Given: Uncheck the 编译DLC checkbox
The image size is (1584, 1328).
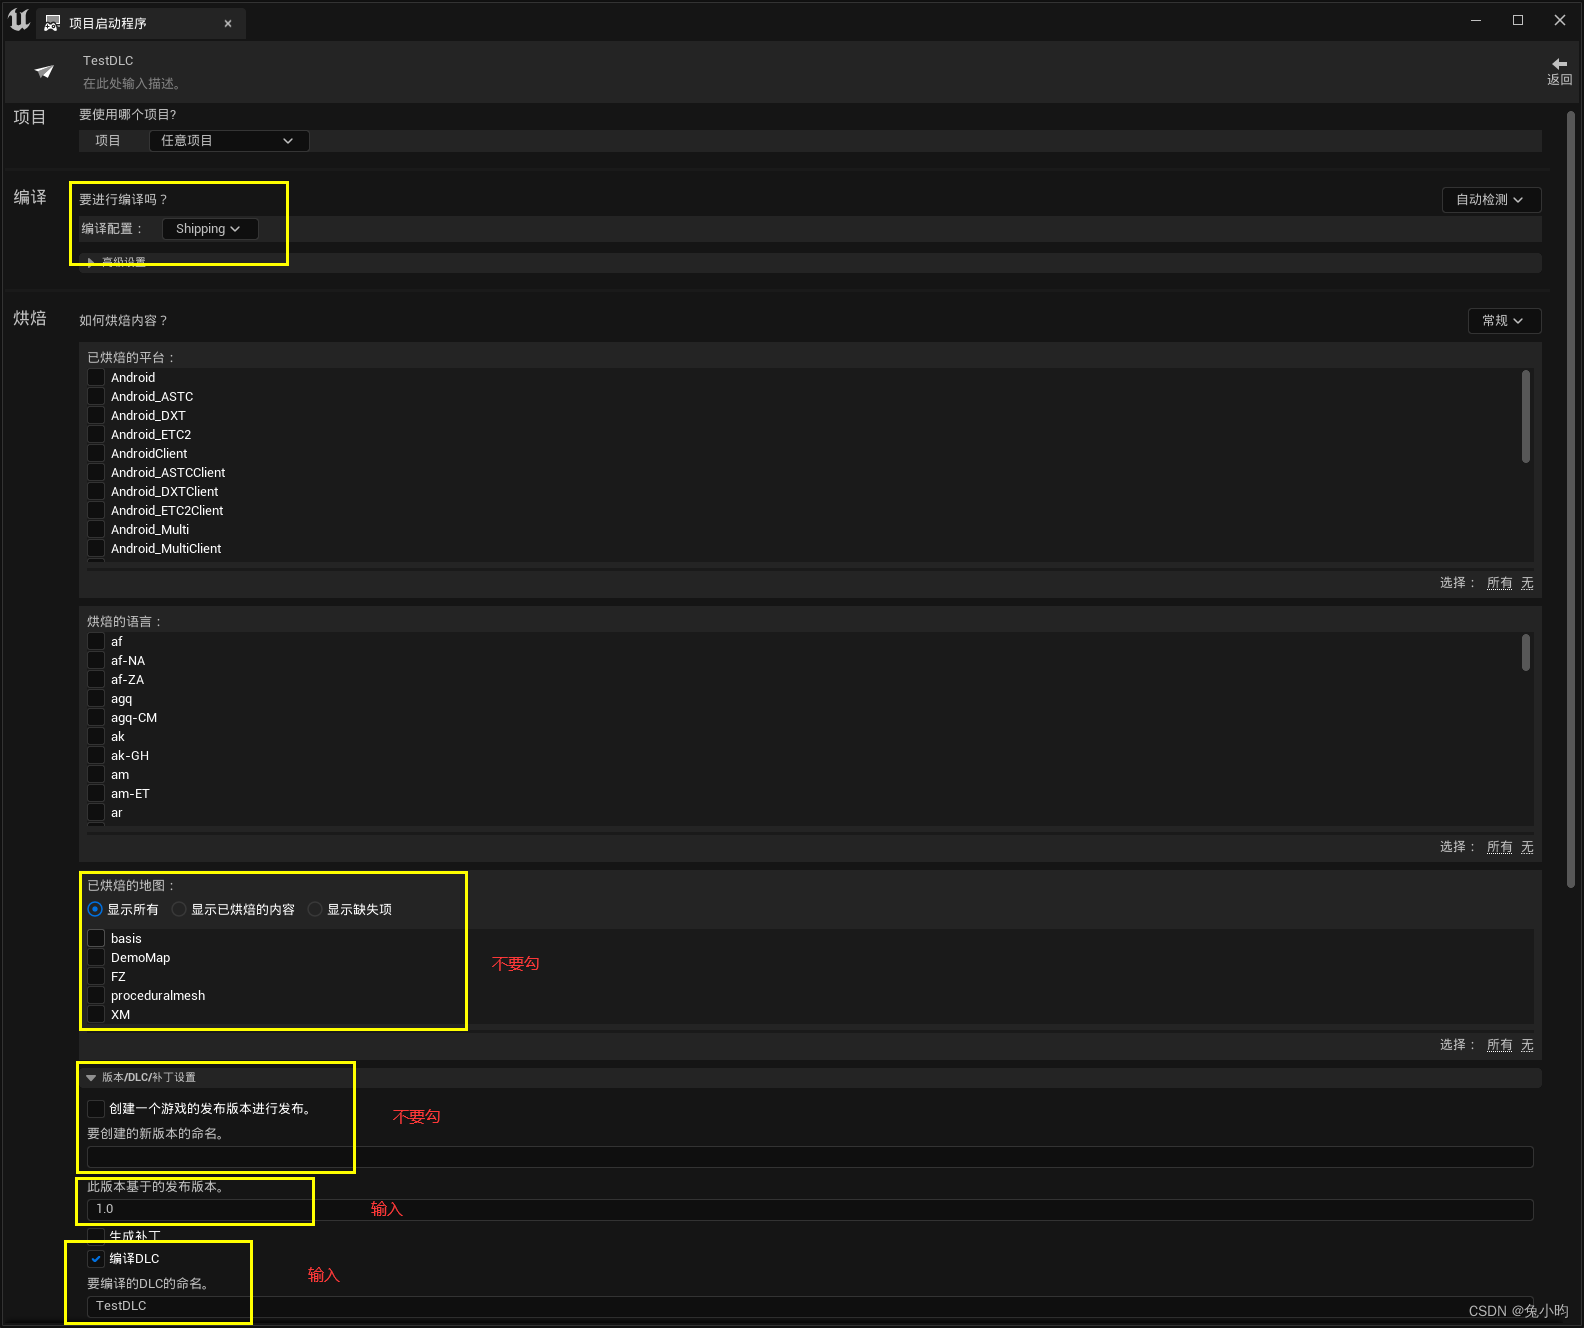Looking at the screenshot, I should point(96,1259).
